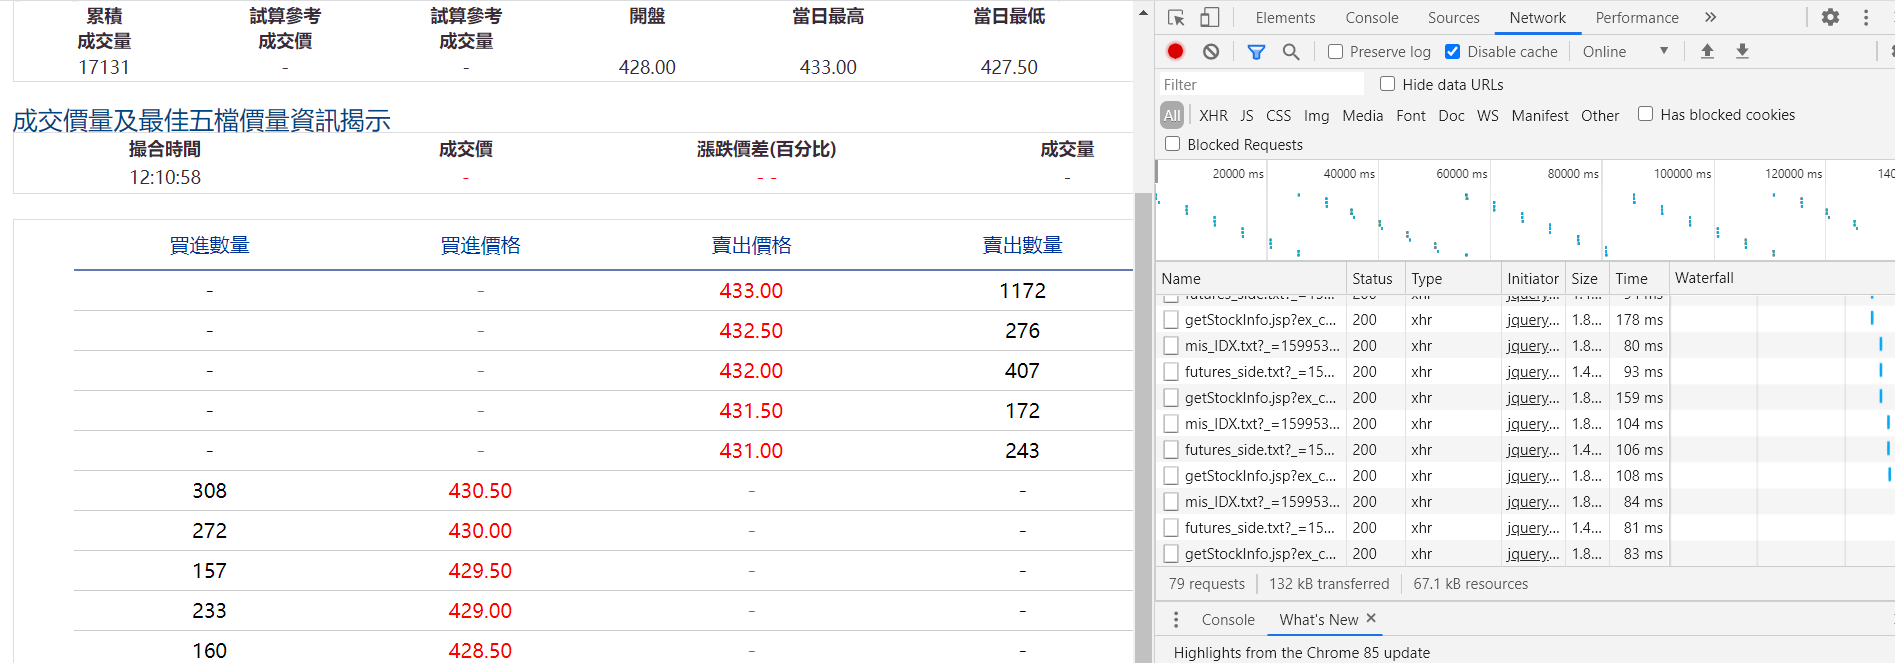Click the import HAR file upload icon
1895x663 pixels.
(x=1707, y=51)
